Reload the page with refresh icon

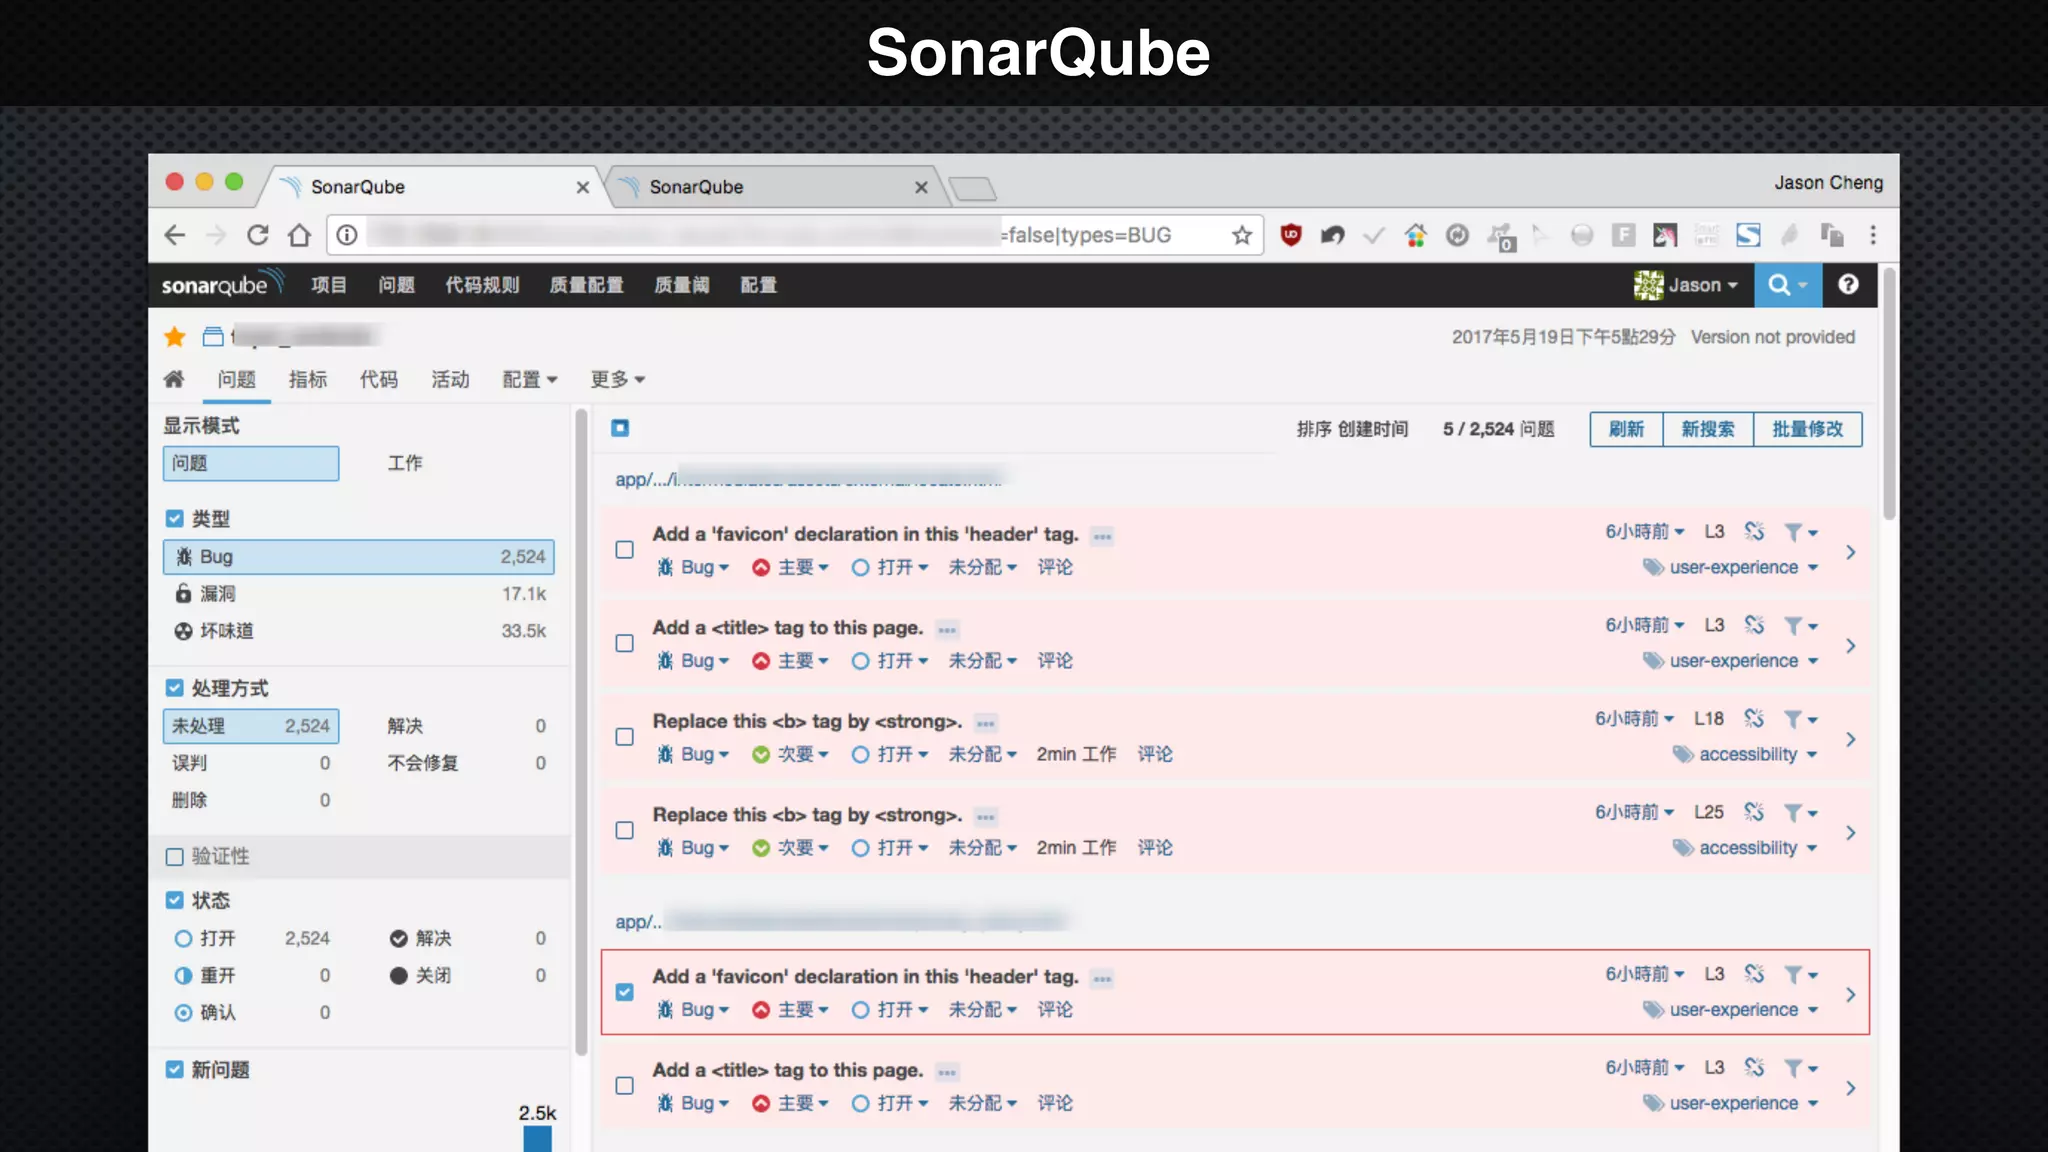point(258,235)
